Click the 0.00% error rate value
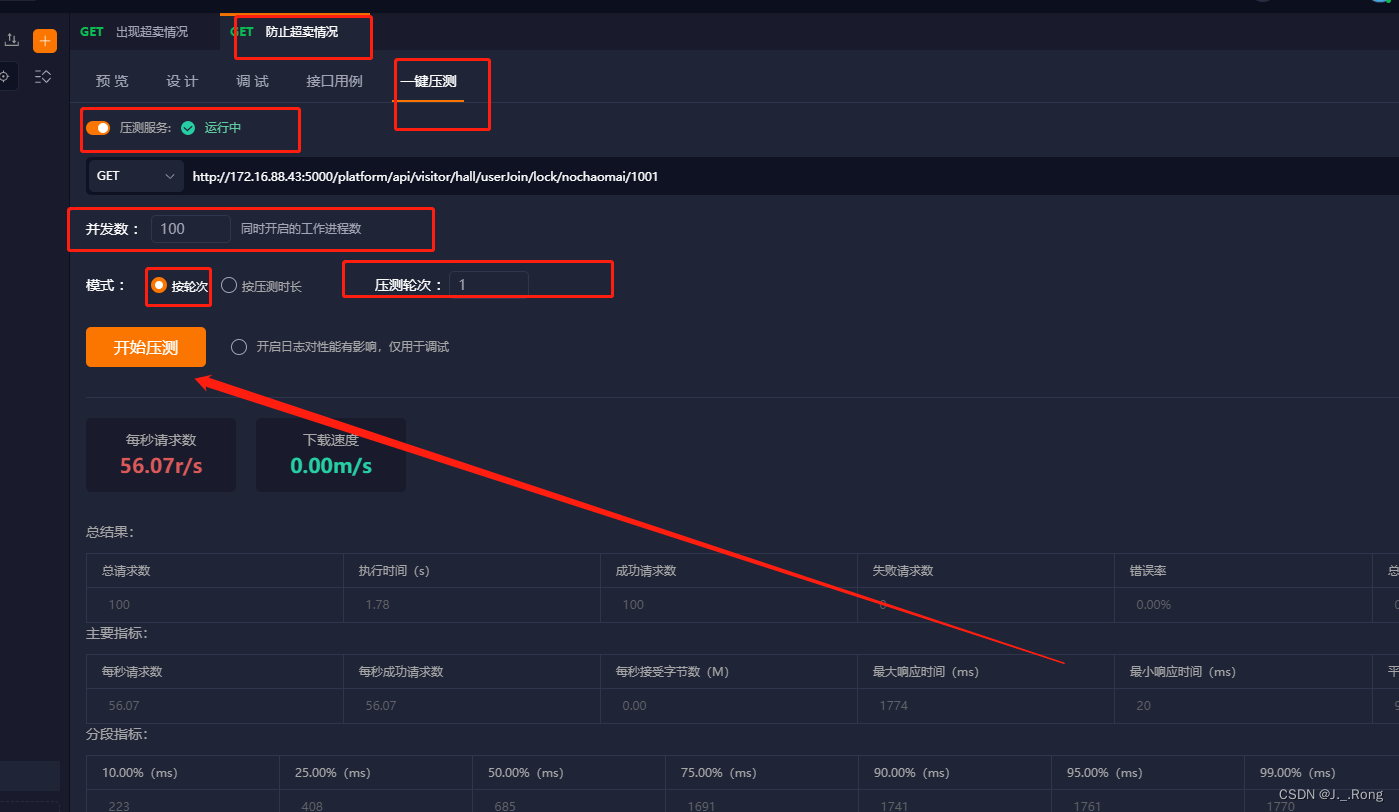 click(1153, 605)
